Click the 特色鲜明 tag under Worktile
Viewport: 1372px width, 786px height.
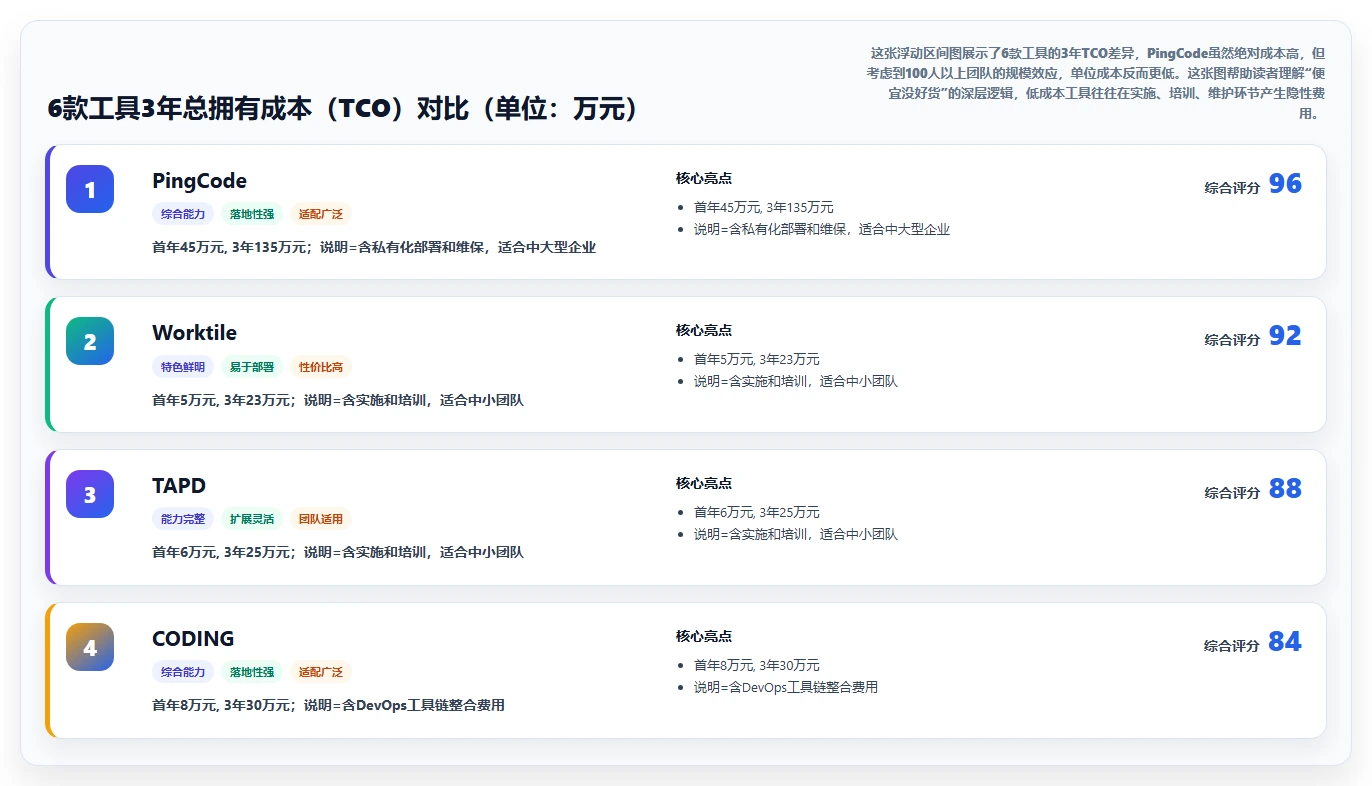pos(183,367)
